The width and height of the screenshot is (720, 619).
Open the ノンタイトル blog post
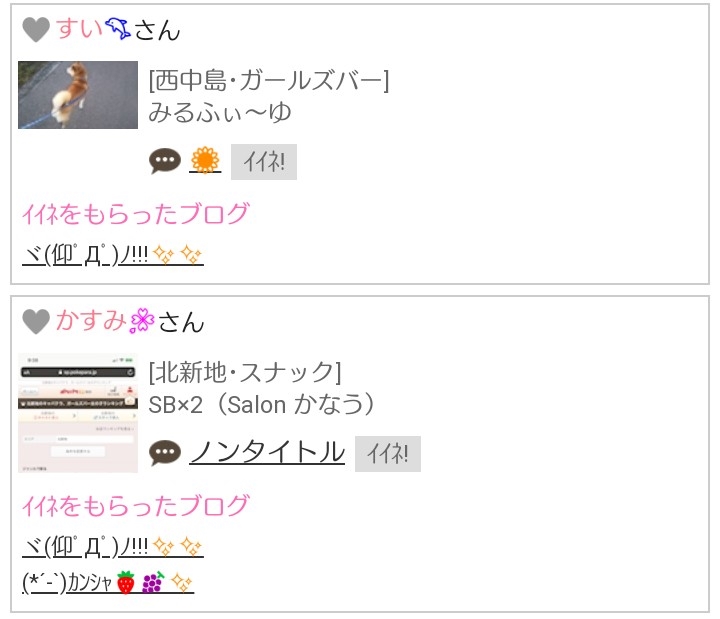pos(267,452)
